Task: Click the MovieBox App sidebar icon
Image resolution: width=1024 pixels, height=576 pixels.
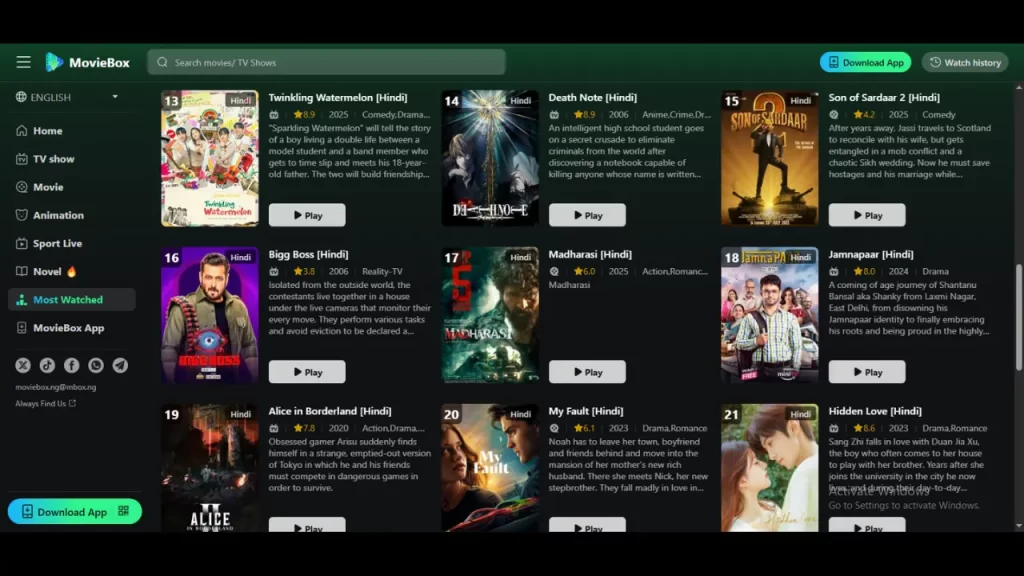Action: (x=22, y=328)
